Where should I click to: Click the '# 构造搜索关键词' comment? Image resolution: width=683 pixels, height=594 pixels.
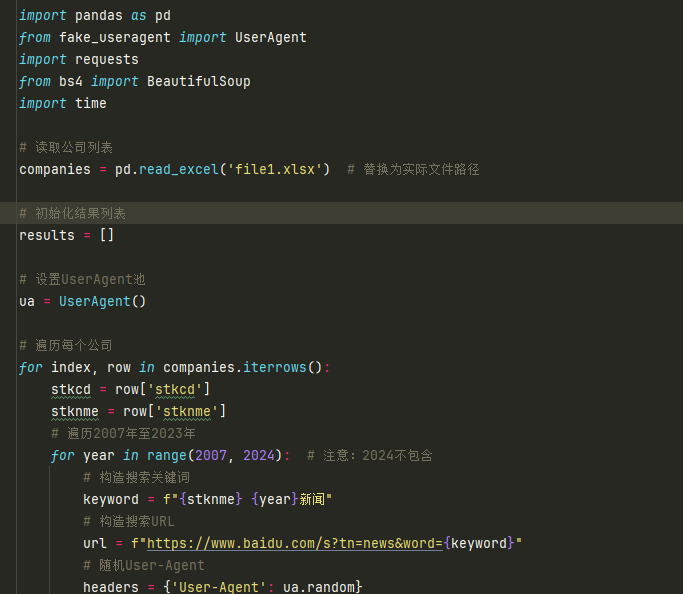tap(137, 478)
